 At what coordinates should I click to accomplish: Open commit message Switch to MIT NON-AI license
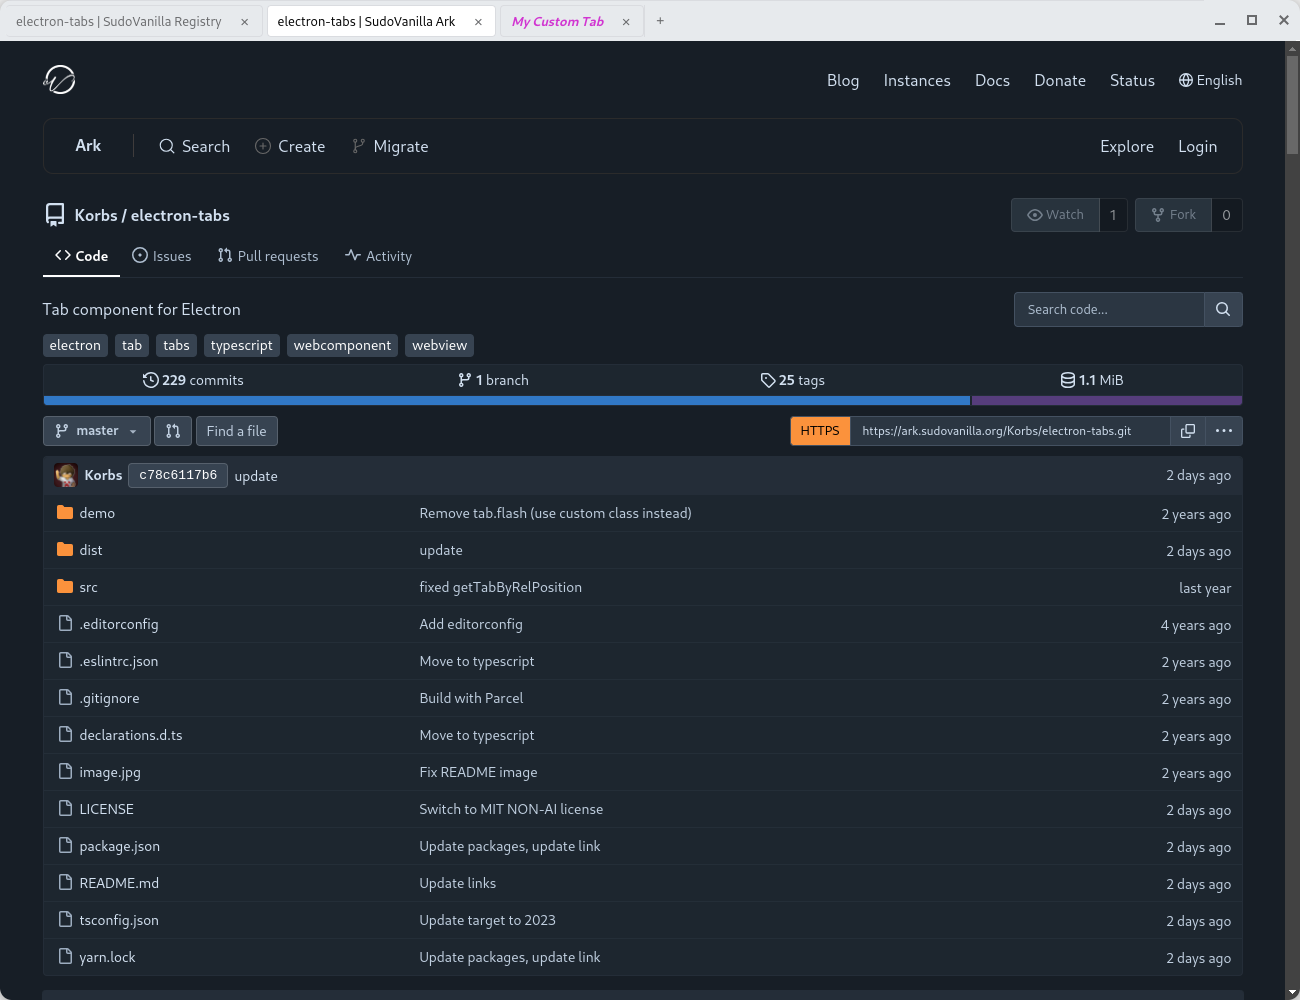[511, 809]
